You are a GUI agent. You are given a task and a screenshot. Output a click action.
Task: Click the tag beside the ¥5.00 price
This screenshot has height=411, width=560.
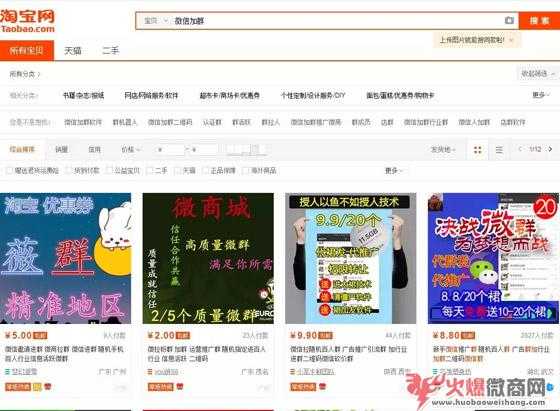click(40, 336)
